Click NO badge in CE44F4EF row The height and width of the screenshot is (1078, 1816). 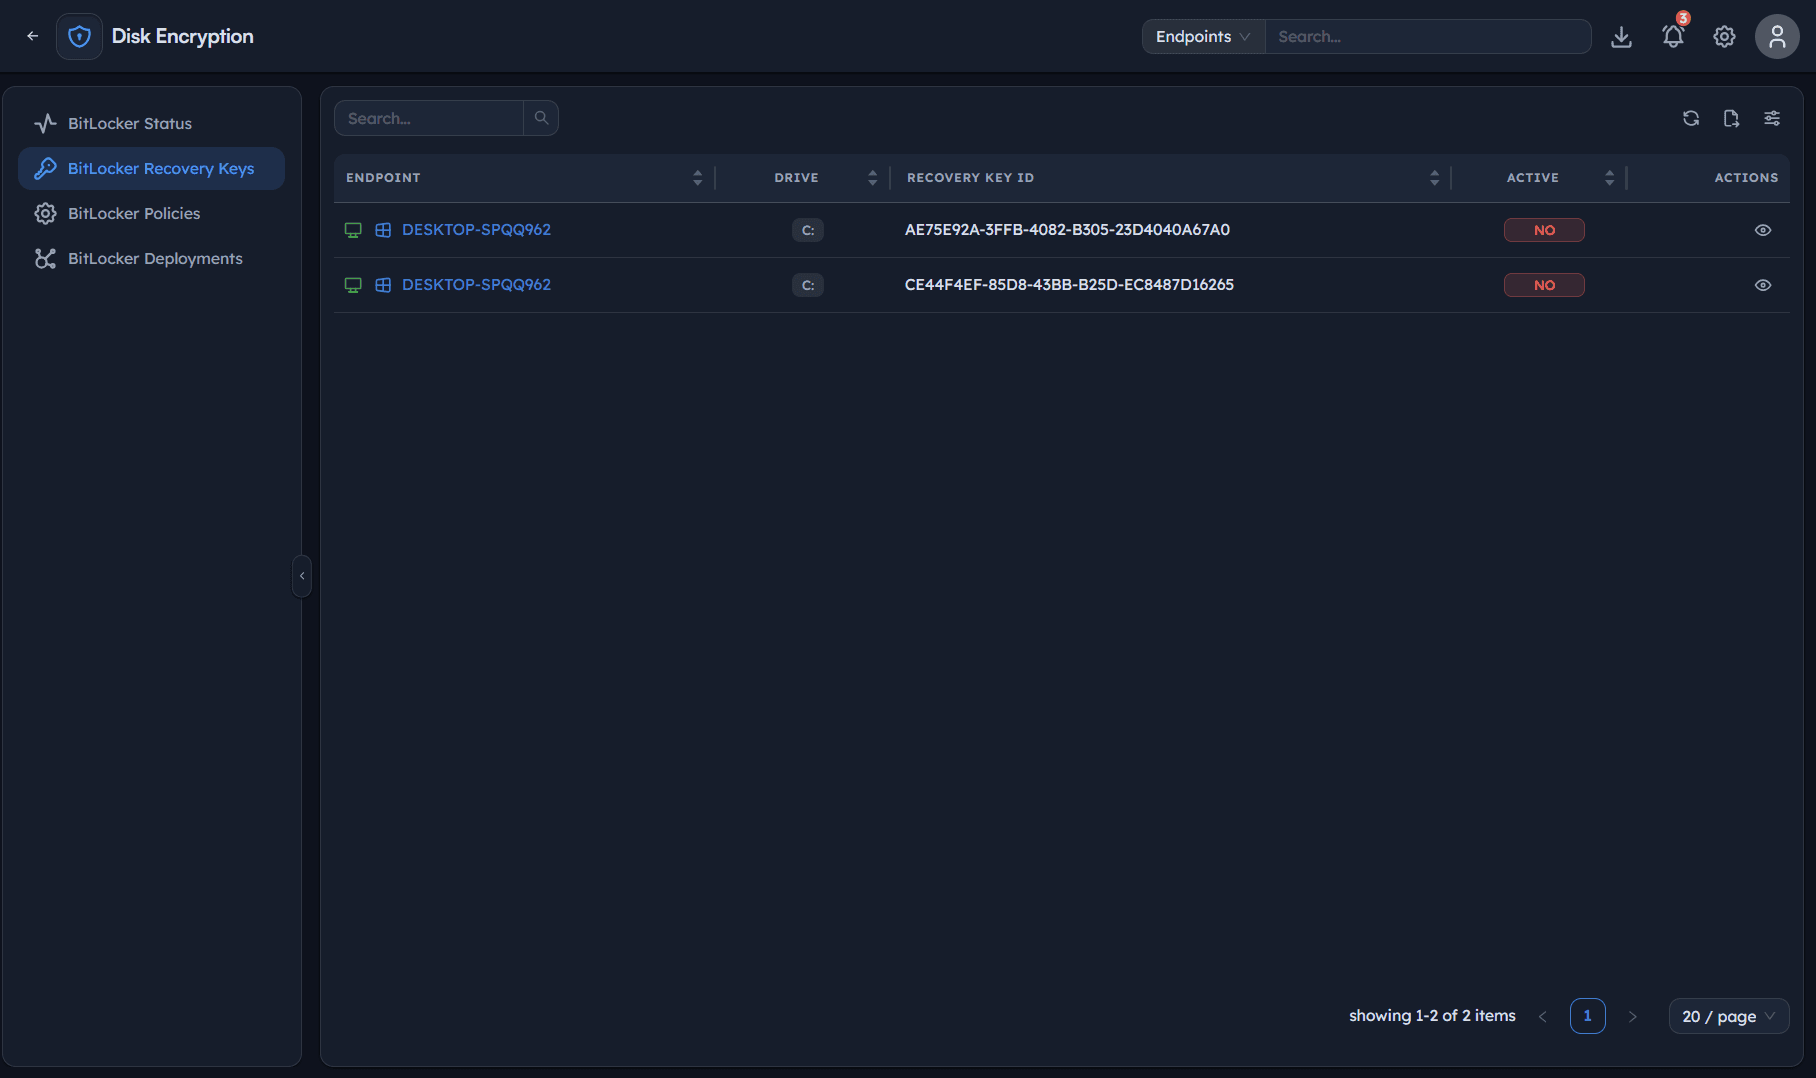[1544, 285]
